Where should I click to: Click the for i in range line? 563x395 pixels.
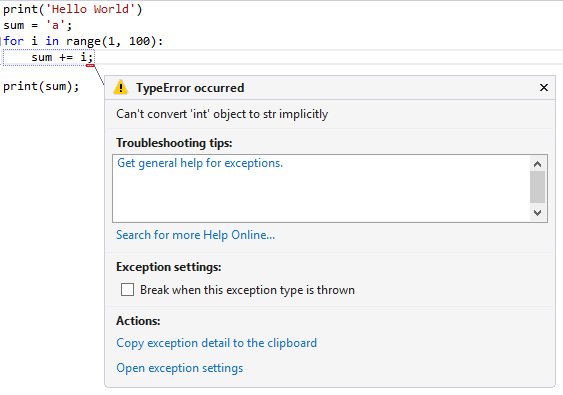point(83,41)
